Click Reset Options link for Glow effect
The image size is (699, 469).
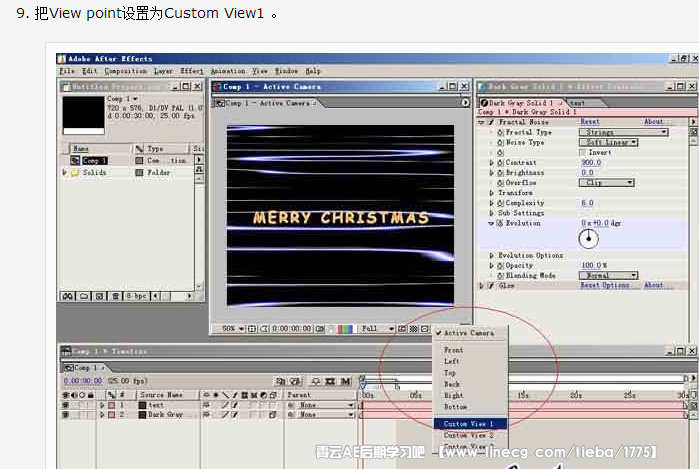604,285
